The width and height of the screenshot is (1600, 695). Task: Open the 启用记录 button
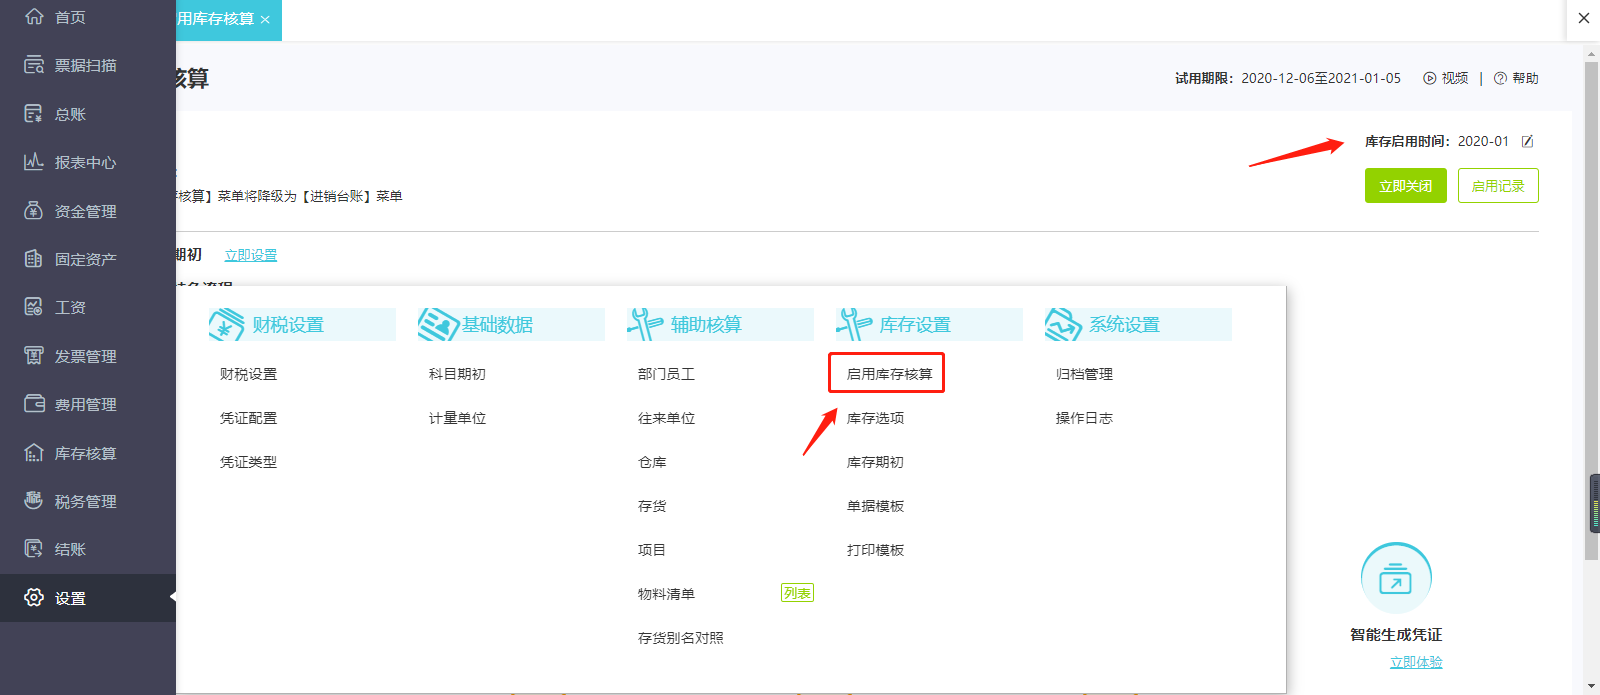1497,186
